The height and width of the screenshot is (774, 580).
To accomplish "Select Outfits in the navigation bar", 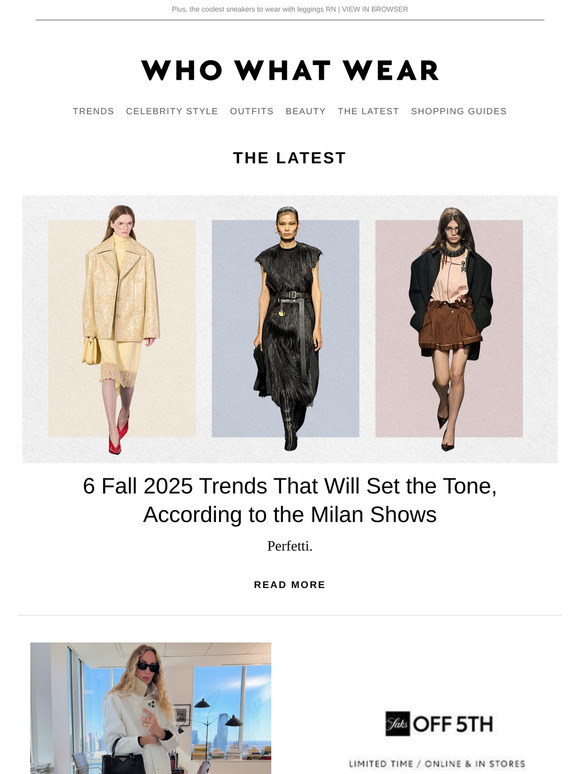I will coord(252,111).
